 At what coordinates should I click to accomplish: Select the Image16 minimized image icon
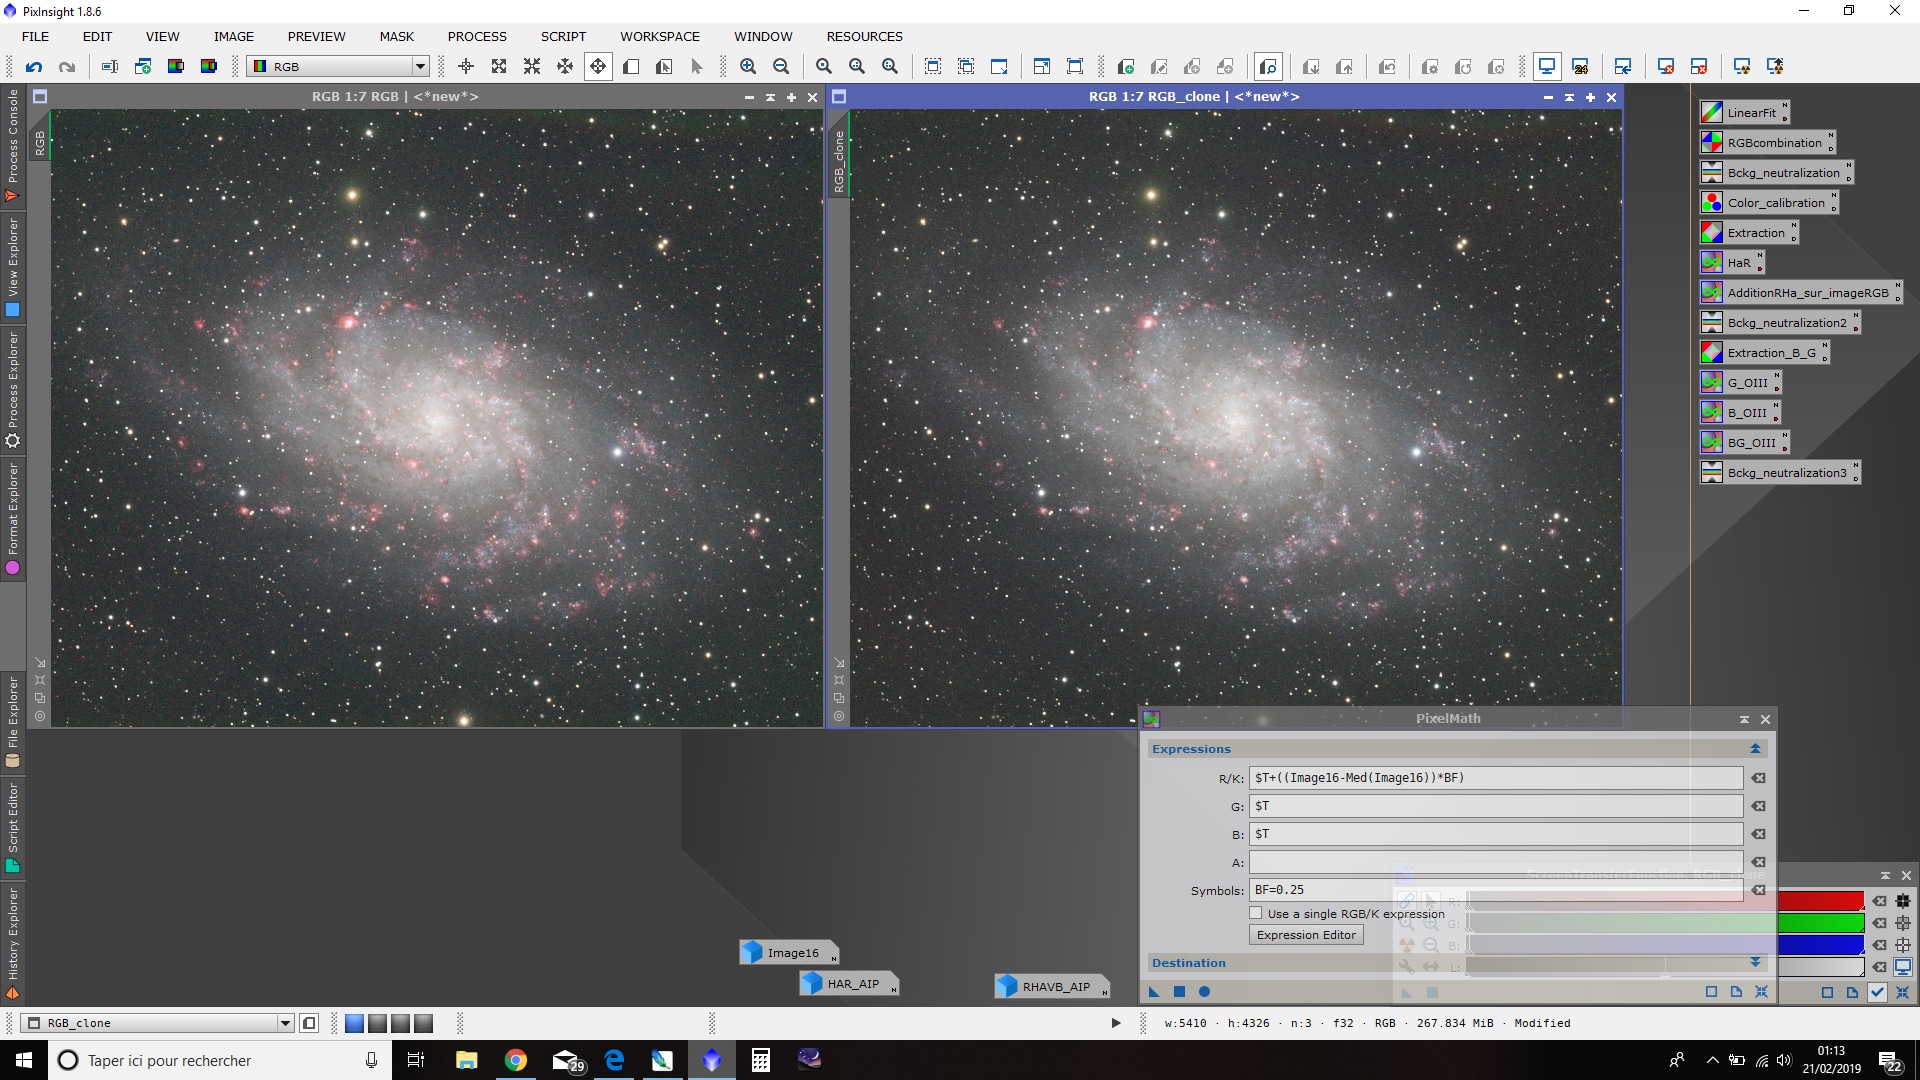pyautogui.click(x=788, y=953)
